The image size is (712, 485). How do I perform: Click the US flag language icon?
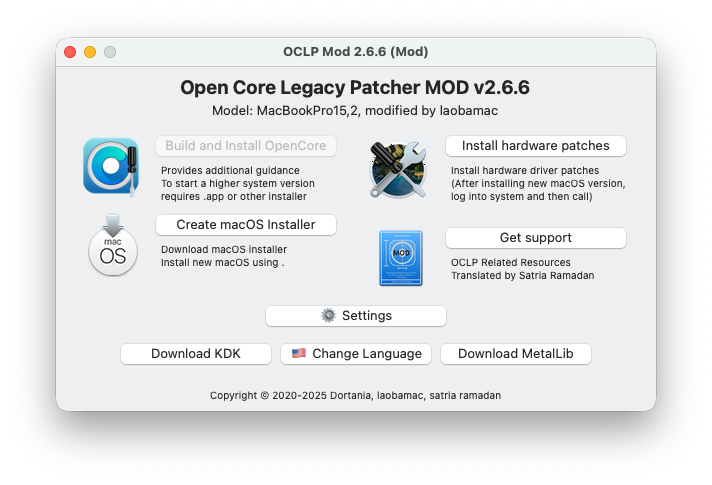[x=298, y=354]
